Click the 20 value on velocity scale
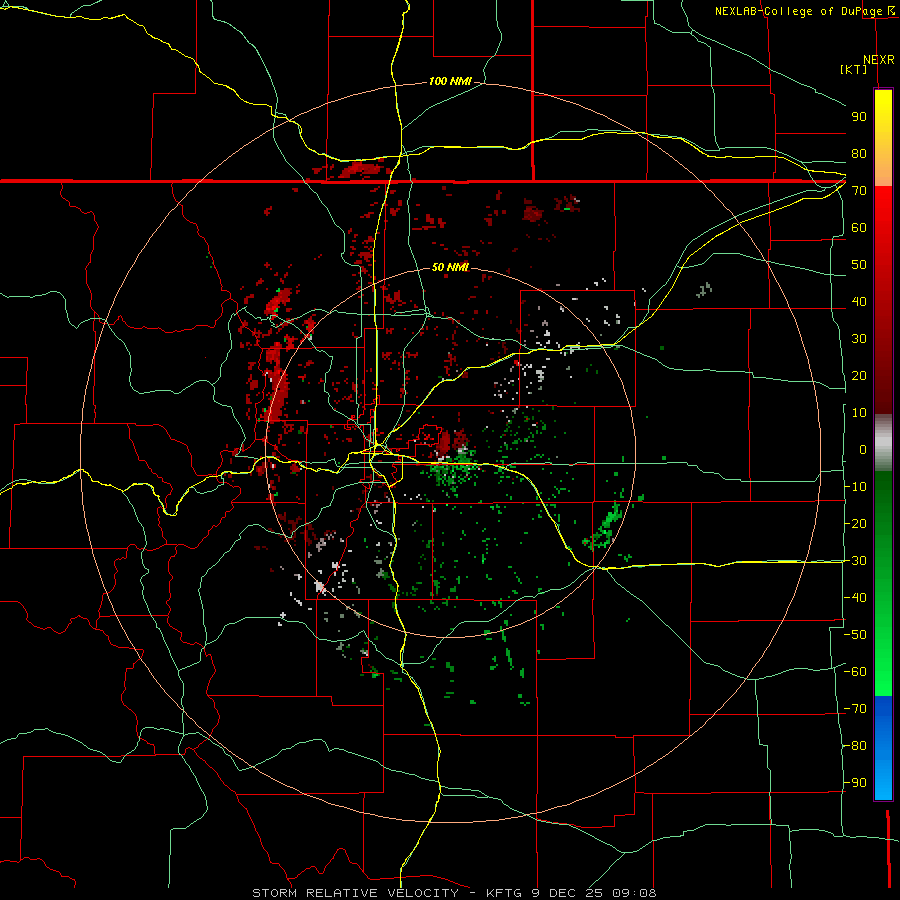This screenshot has height=900, width=900. point(859,376)
